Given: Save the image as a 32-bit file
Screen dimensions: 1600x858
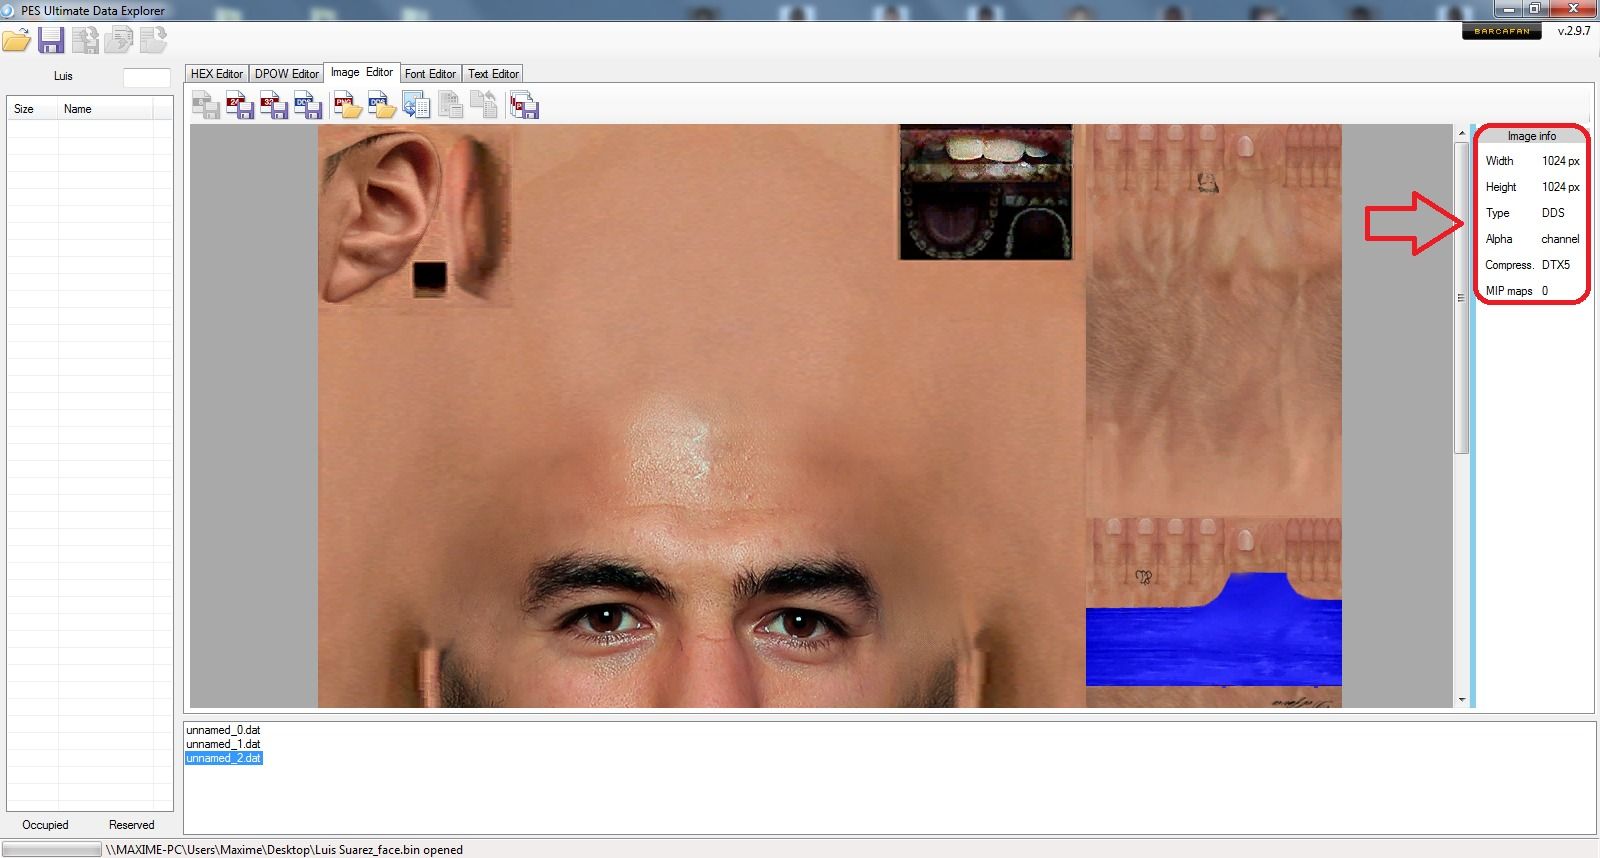Looking at the screenshot, I should tap(273, 105).
